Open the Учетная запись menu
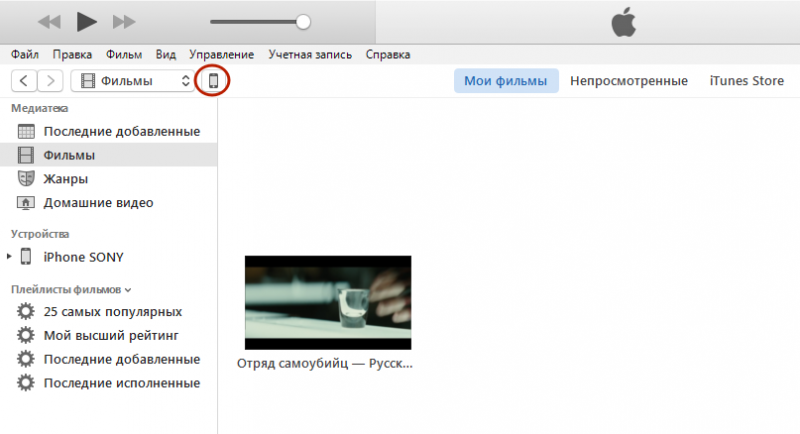Viewport: 800px width, 434px height. pos(310,55)
